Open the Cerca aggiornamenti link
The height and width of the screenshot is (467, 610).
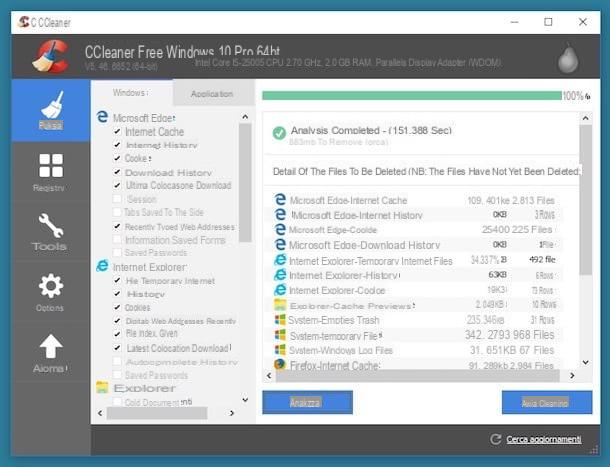[544, 439]
